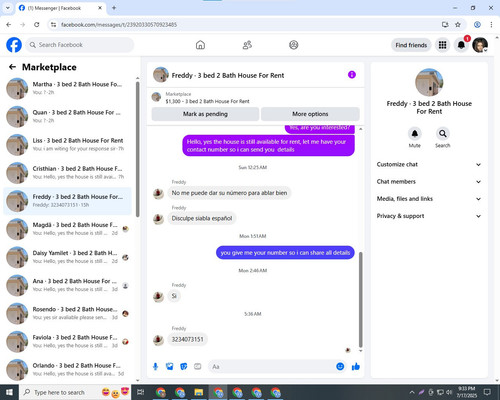Open the Groups icon in top navigation
The image size is (500, 400).
tap(294, 45)
